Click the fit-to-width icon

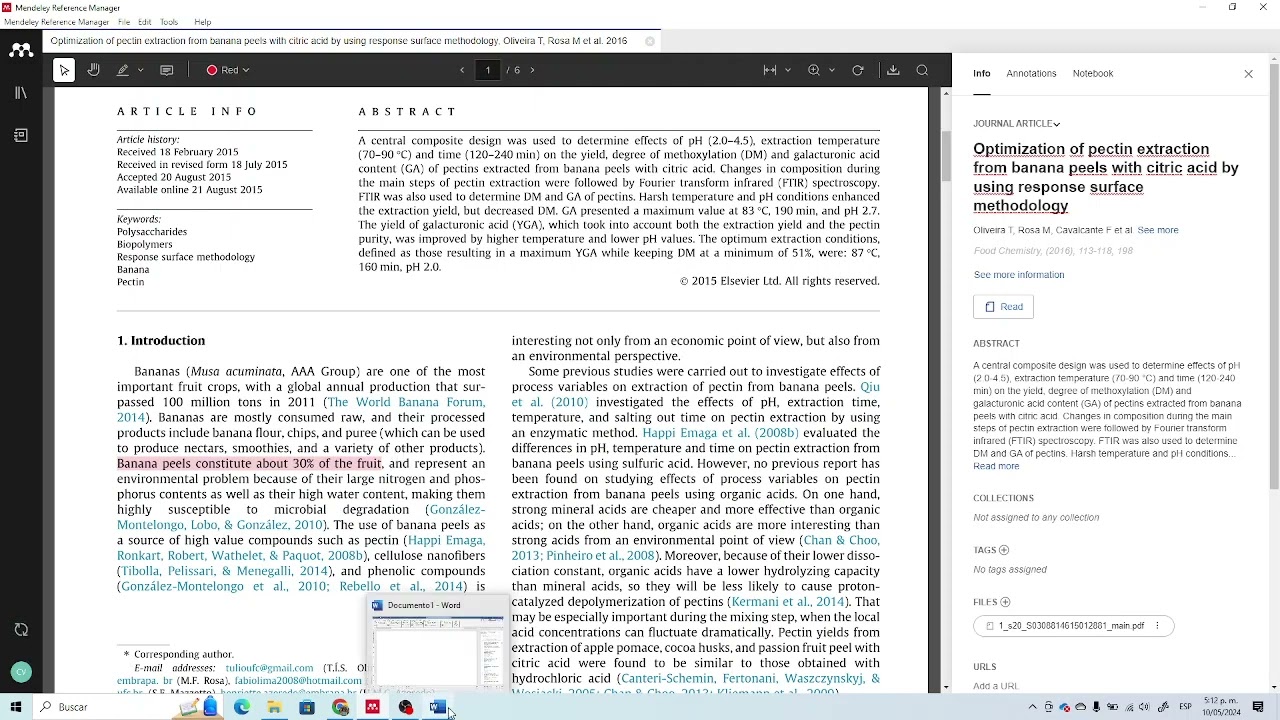point(770,70)
